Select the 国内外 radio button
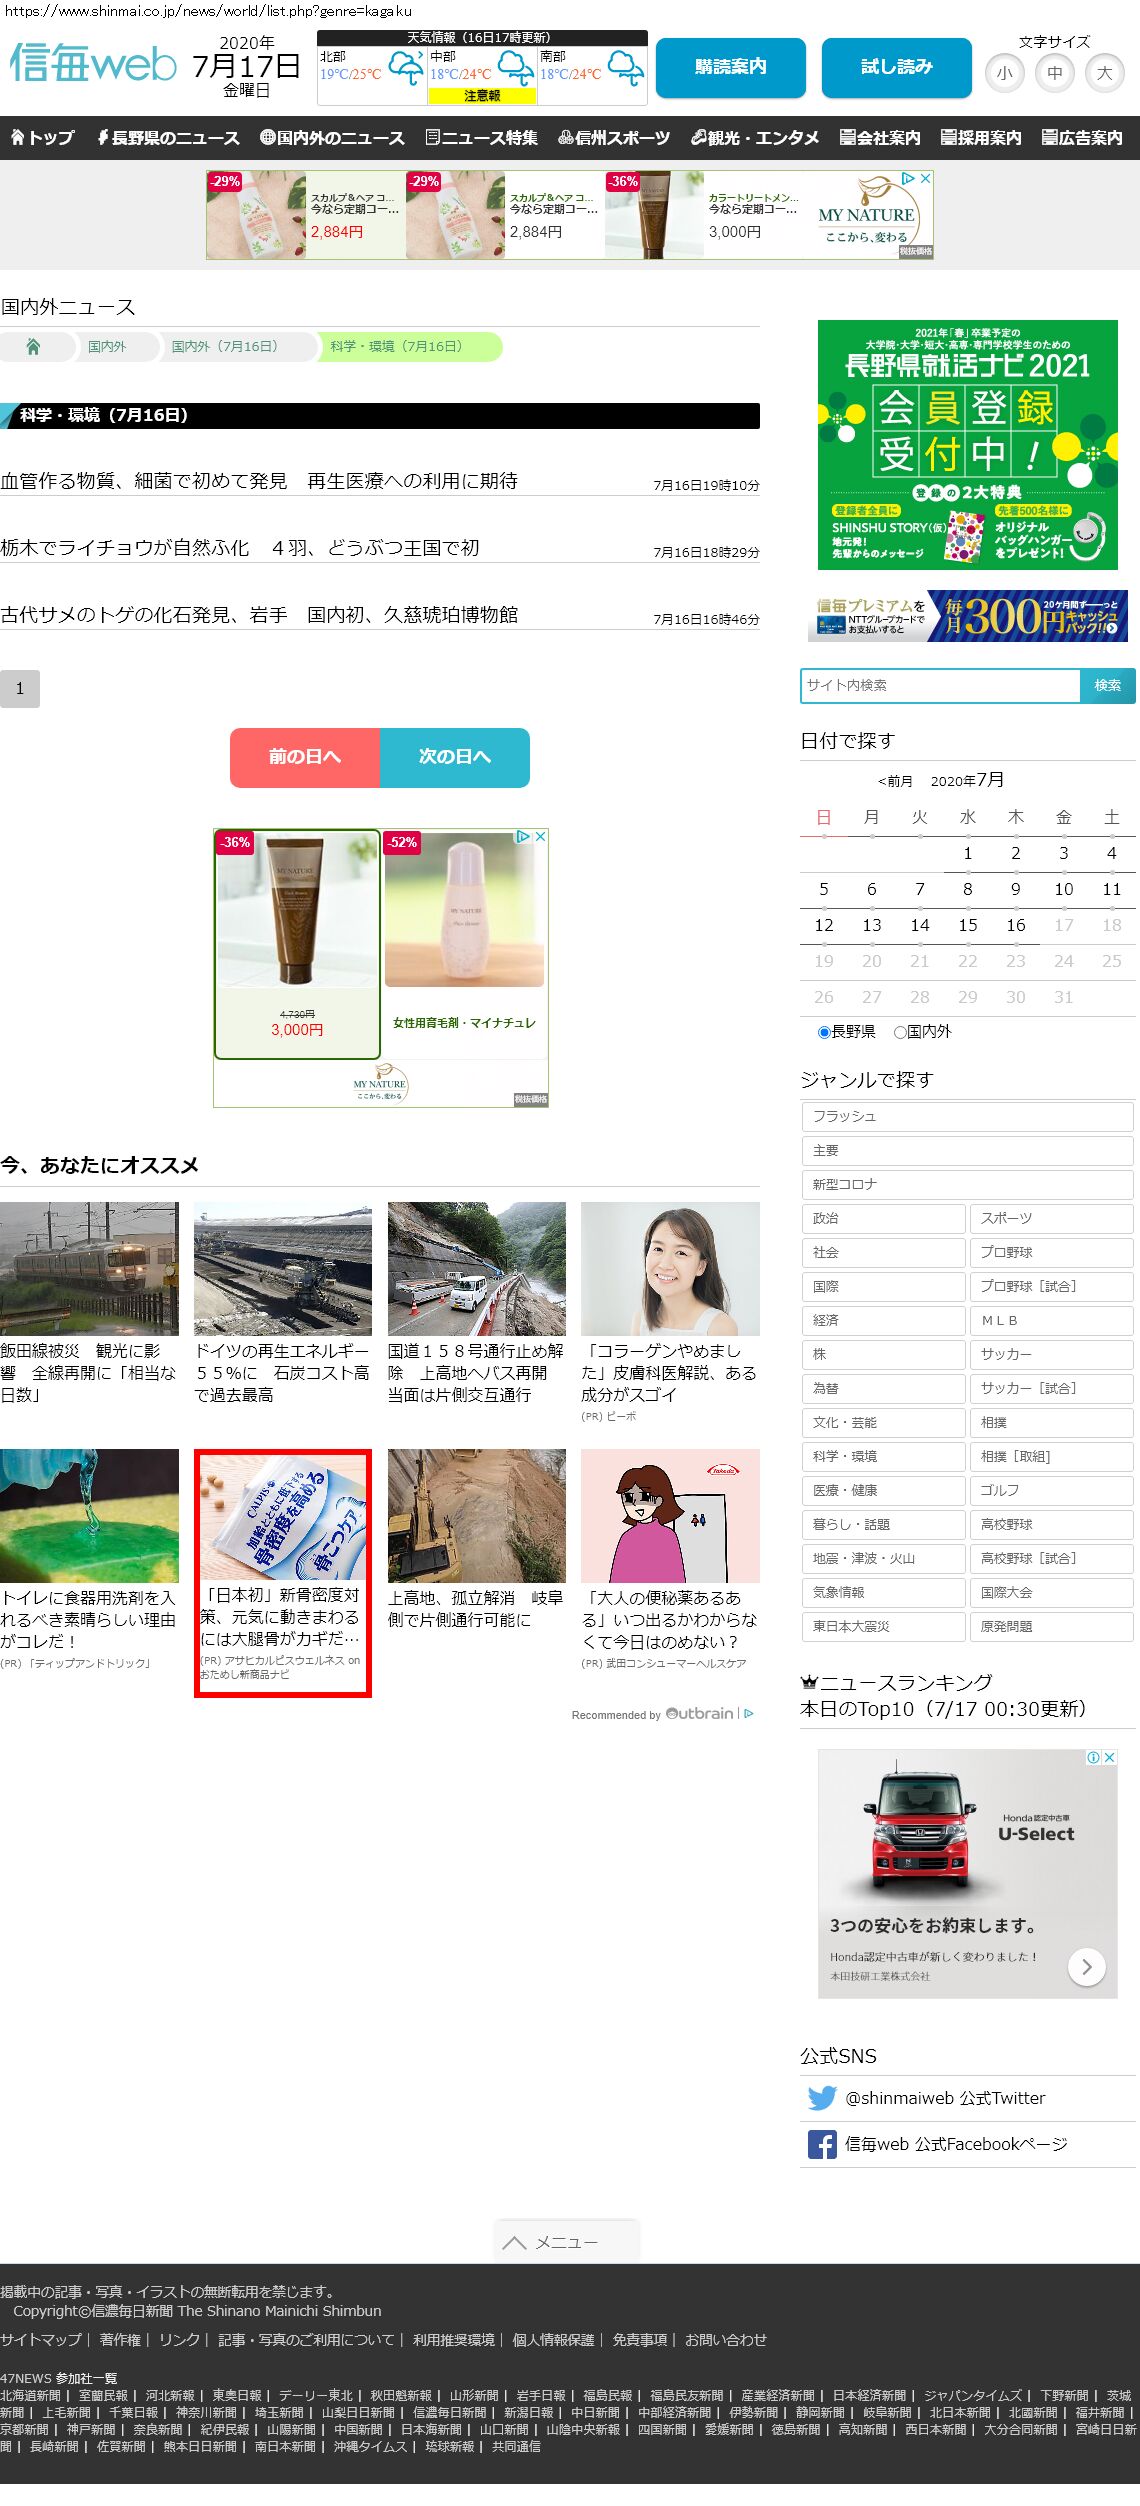The image size is (1140, 2506). pyautogui.click(x=900, y=1032)
